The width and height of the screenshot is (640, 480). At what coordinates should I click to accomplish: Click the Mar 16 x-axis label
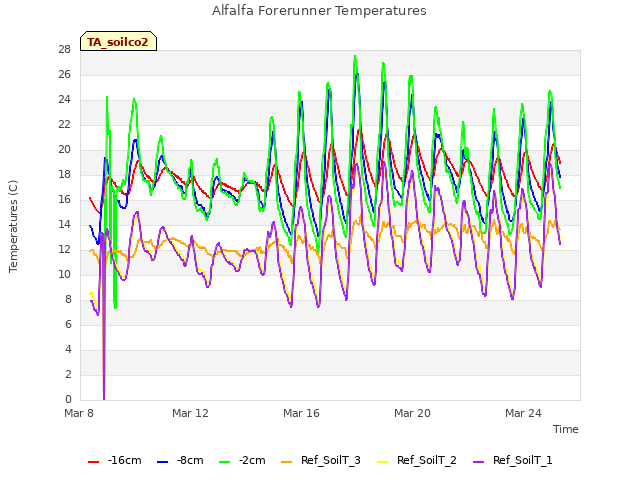(301, 413)
